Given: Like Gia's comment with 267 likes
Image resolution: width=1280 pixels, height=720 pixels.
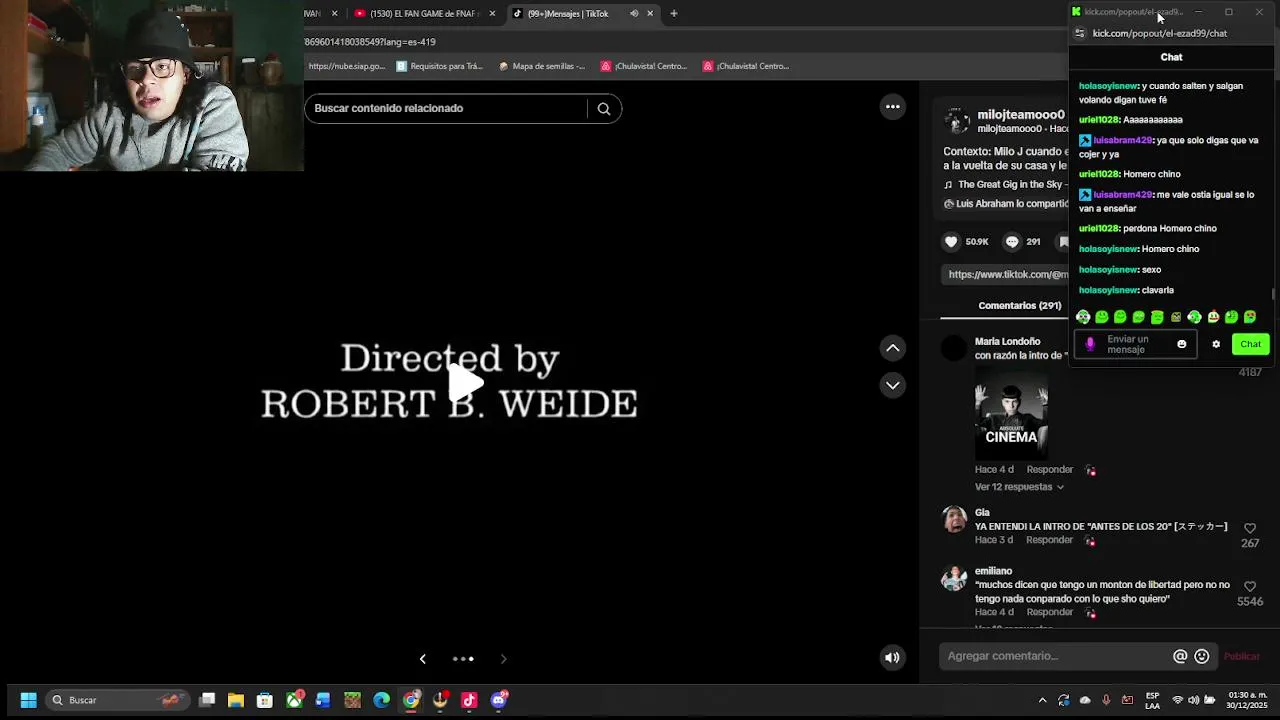Looking at the screenshot, I should click(1250, 528).
